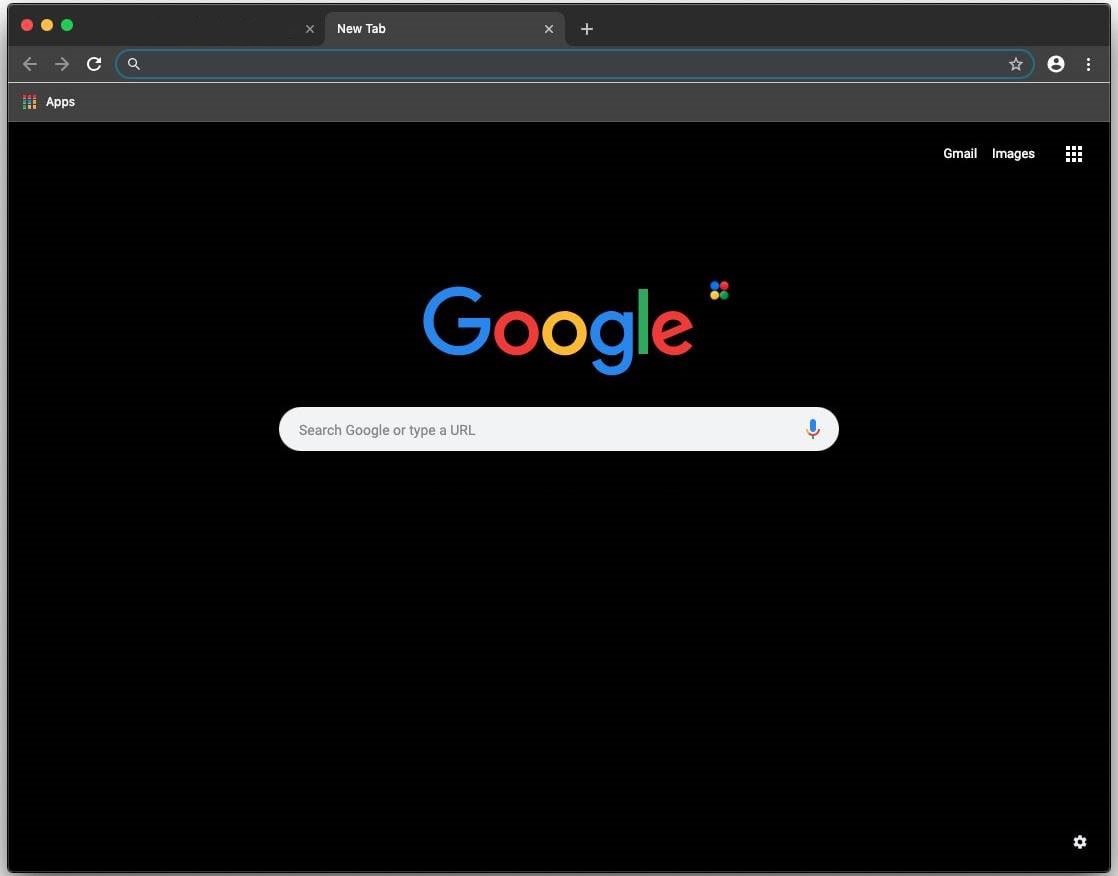The width and height of the screenshot is (1118, 876).
Task: Close the first untitled tab
Action: [309, 29]
